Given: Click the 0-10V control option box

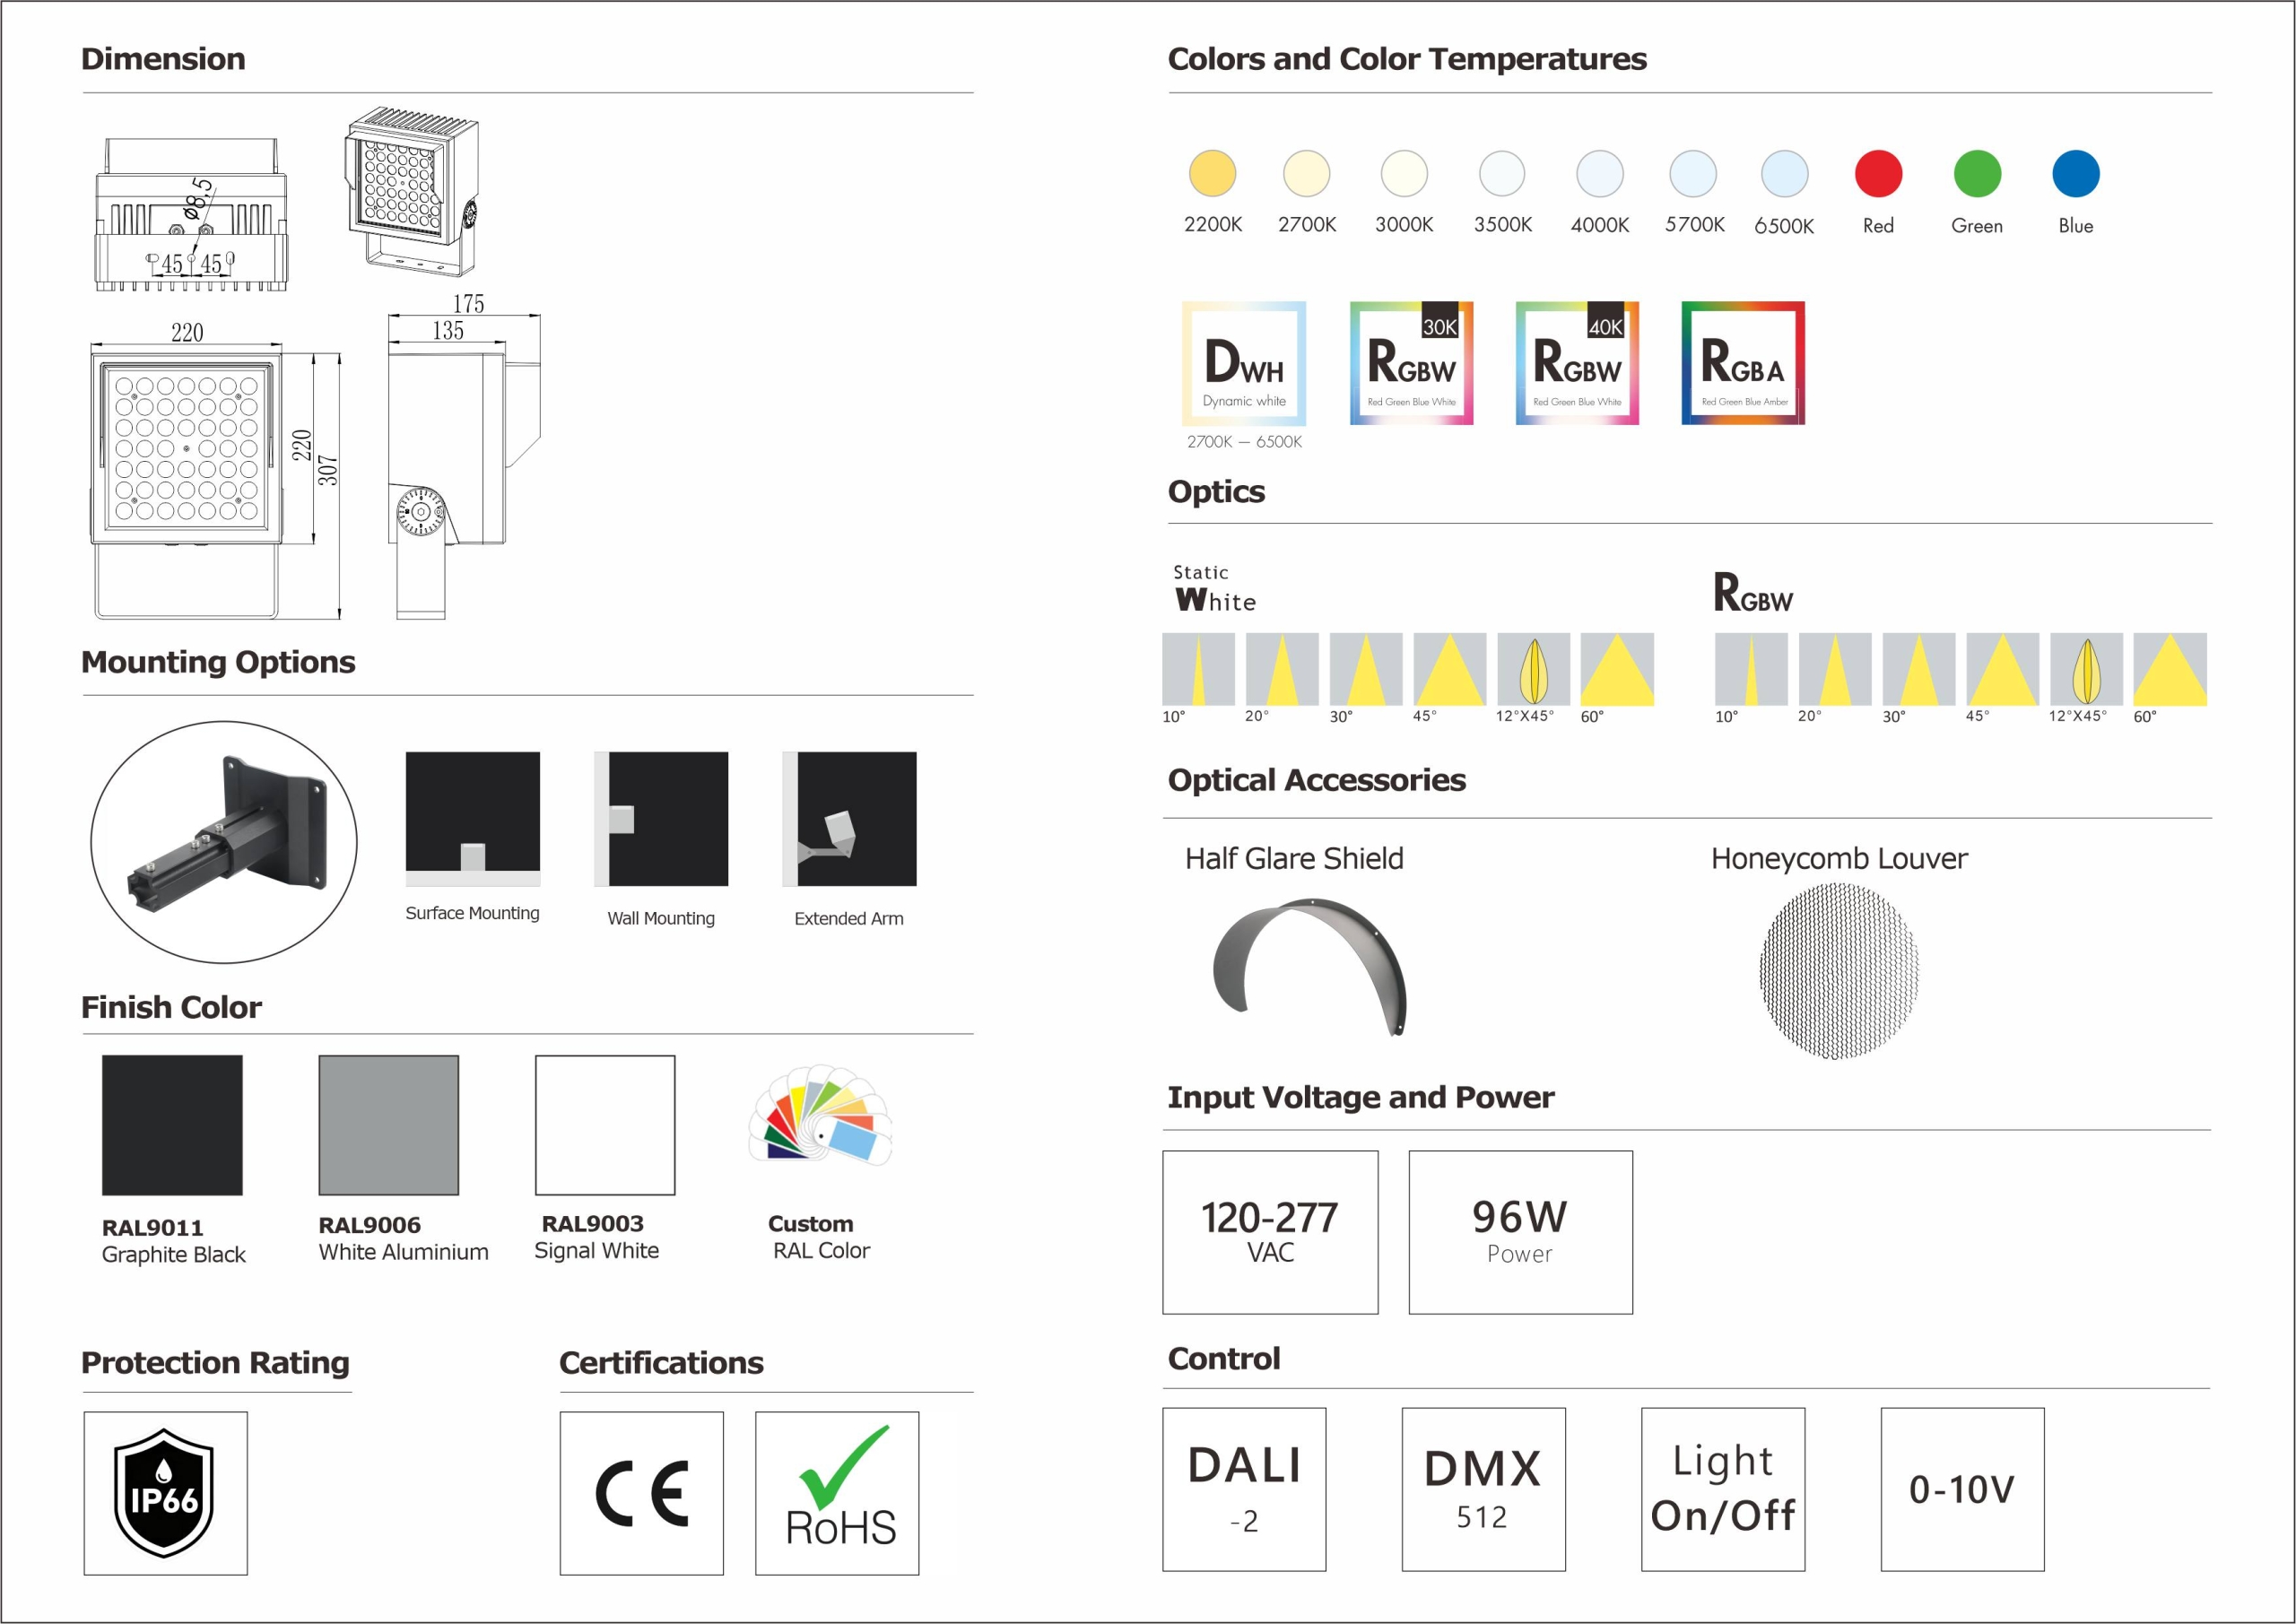Looking at the screenshot, I should (x=1961, y=1489).
